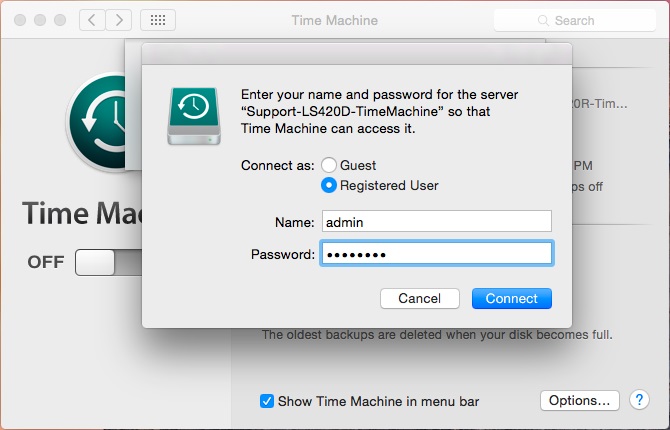Click the large Time Machine clock icon
Viewport: 670px width, 430px height.
tap(97, 120)
